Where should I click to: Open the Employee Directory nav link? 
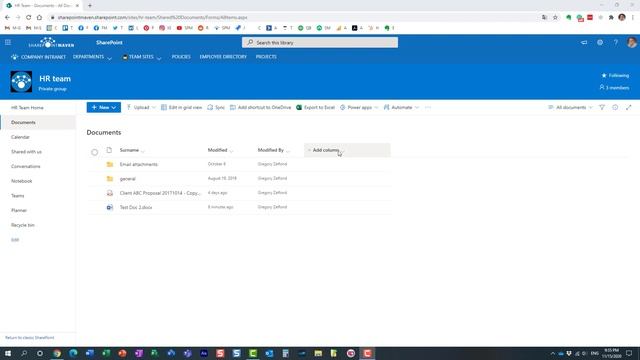pos(223,57)
